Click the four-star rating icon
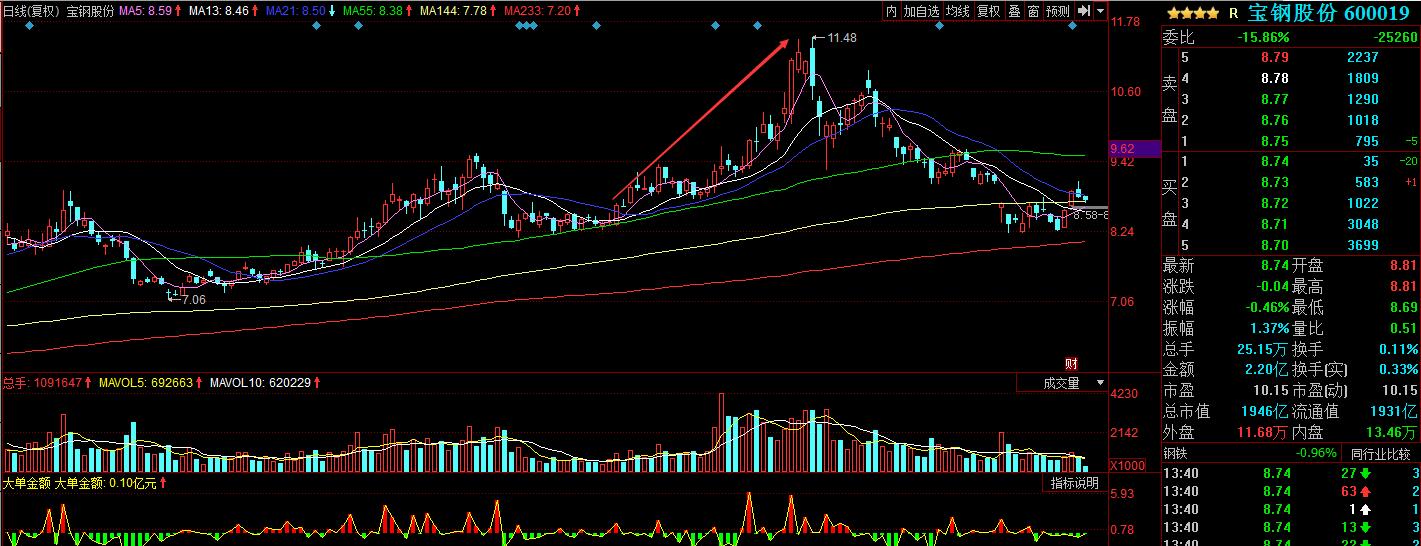1421x546 pixels. coord(1192,14)
